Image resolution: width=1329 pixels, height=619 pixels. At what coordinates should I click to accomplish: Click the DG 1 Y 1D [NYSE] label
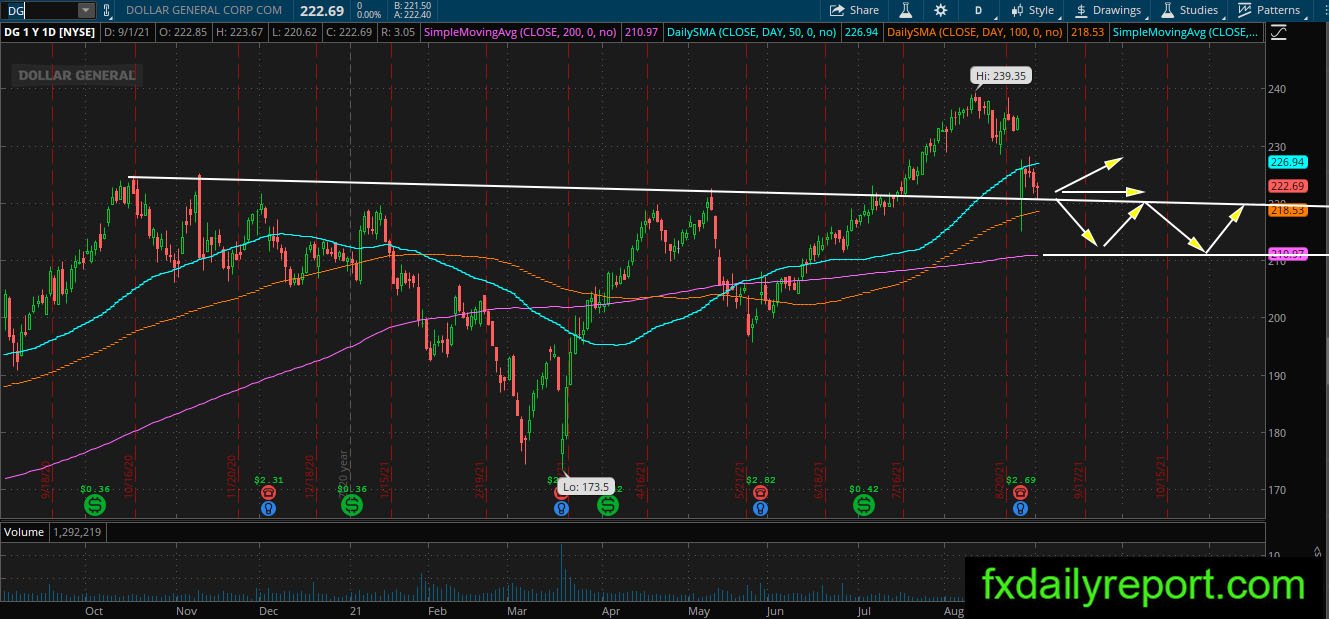[x=49, y=32]
